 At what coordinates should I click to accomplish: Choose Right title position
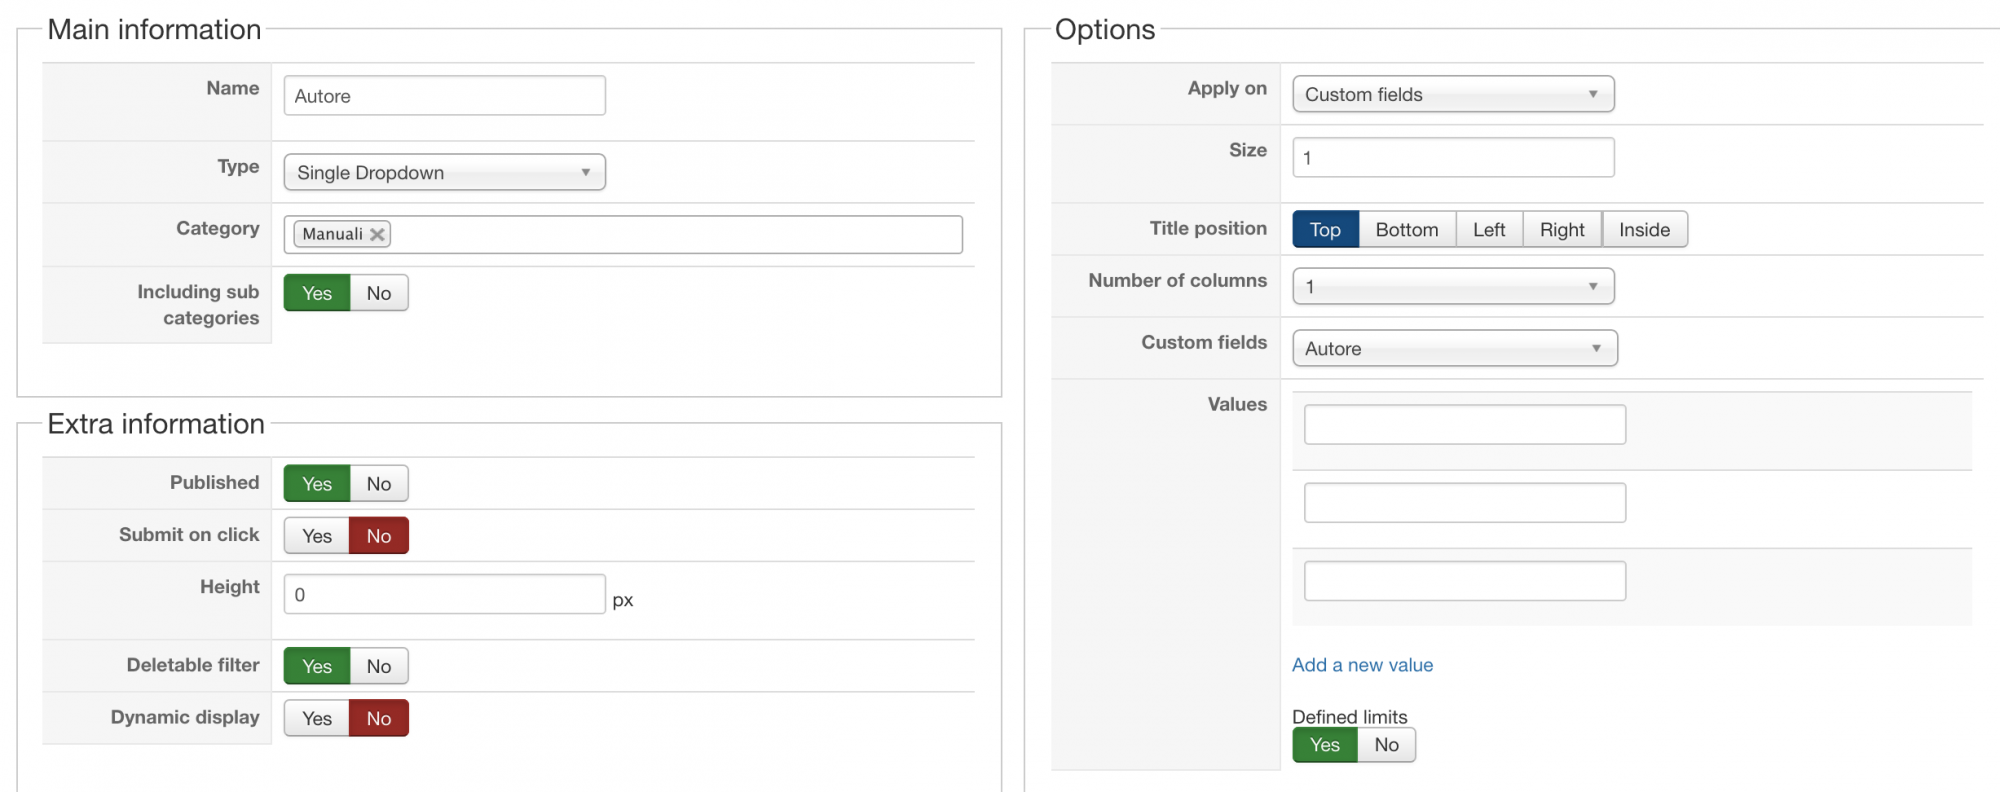pyautogui.click(x=1562, y=229)
